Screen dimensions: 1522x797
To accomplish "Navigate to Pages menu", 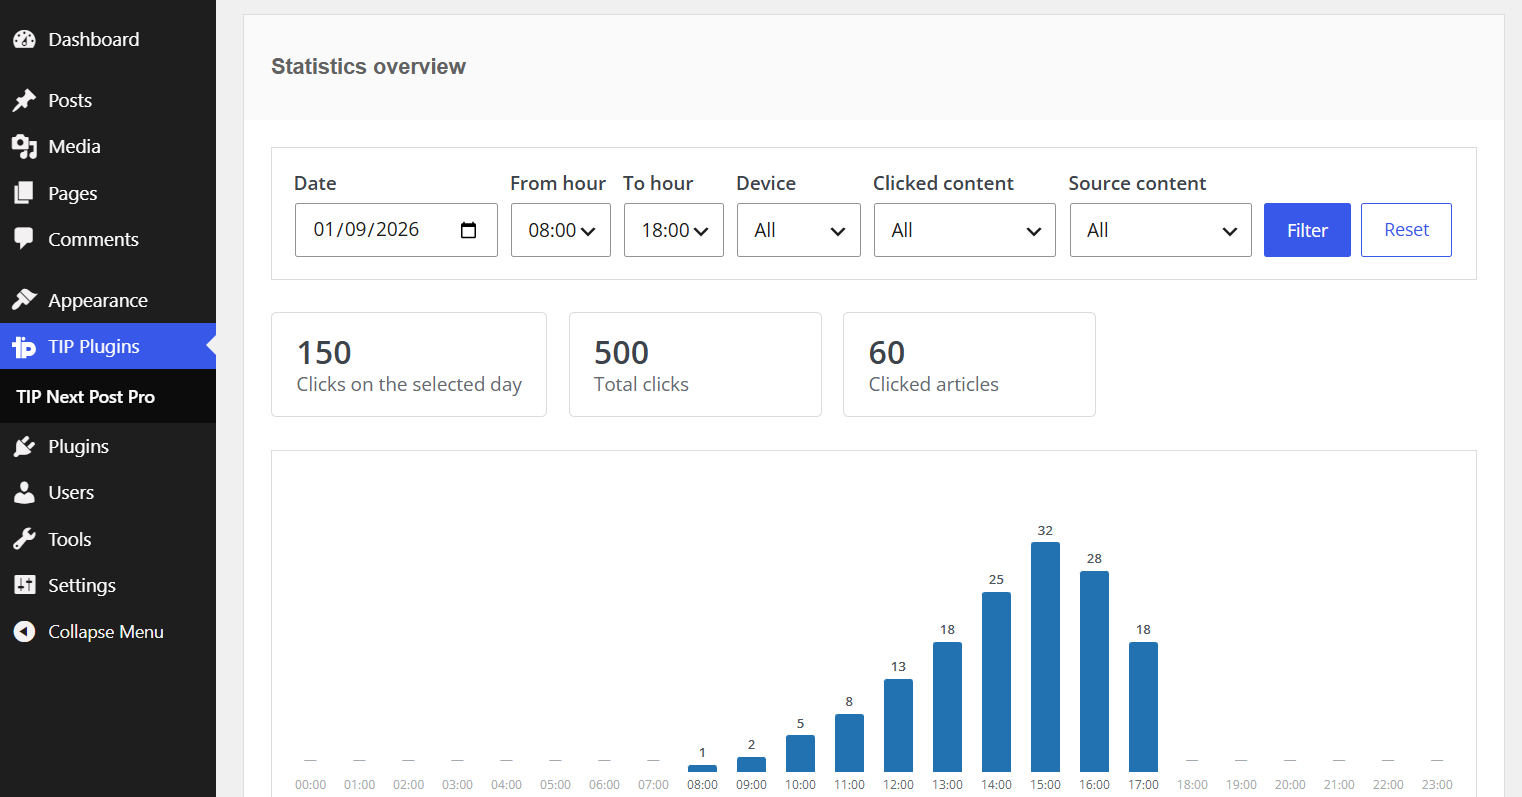I will pyautogui.click(x=108, y=193).
